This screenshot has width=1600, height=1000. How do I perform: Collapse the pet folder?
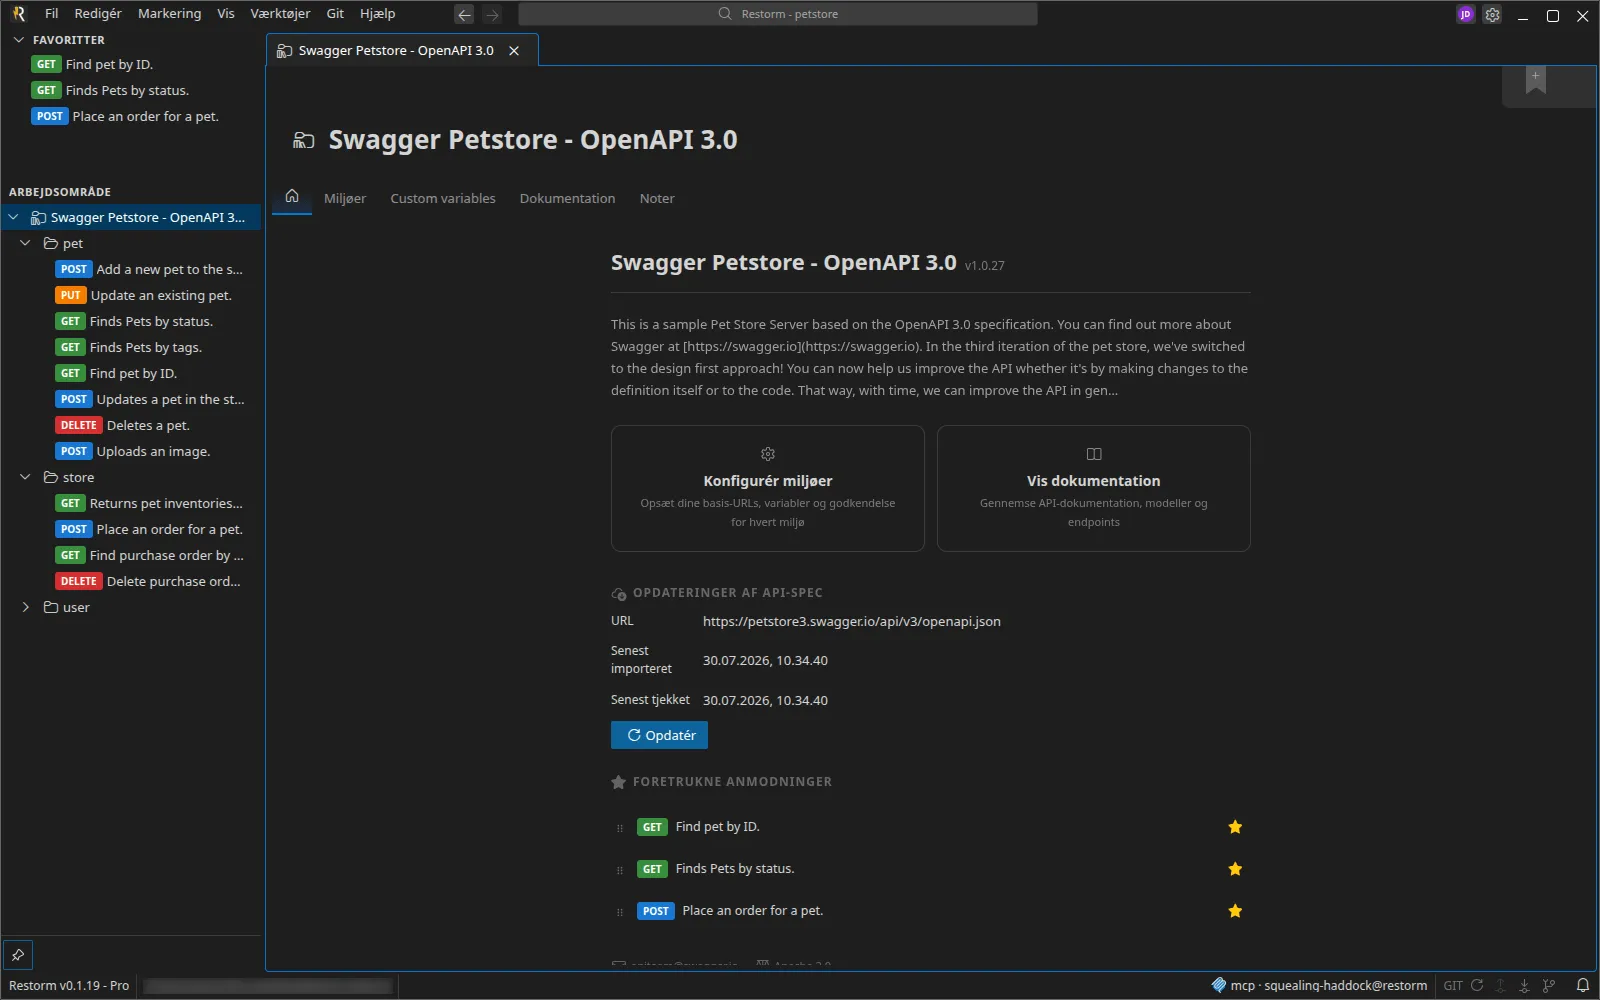point(25,243)
